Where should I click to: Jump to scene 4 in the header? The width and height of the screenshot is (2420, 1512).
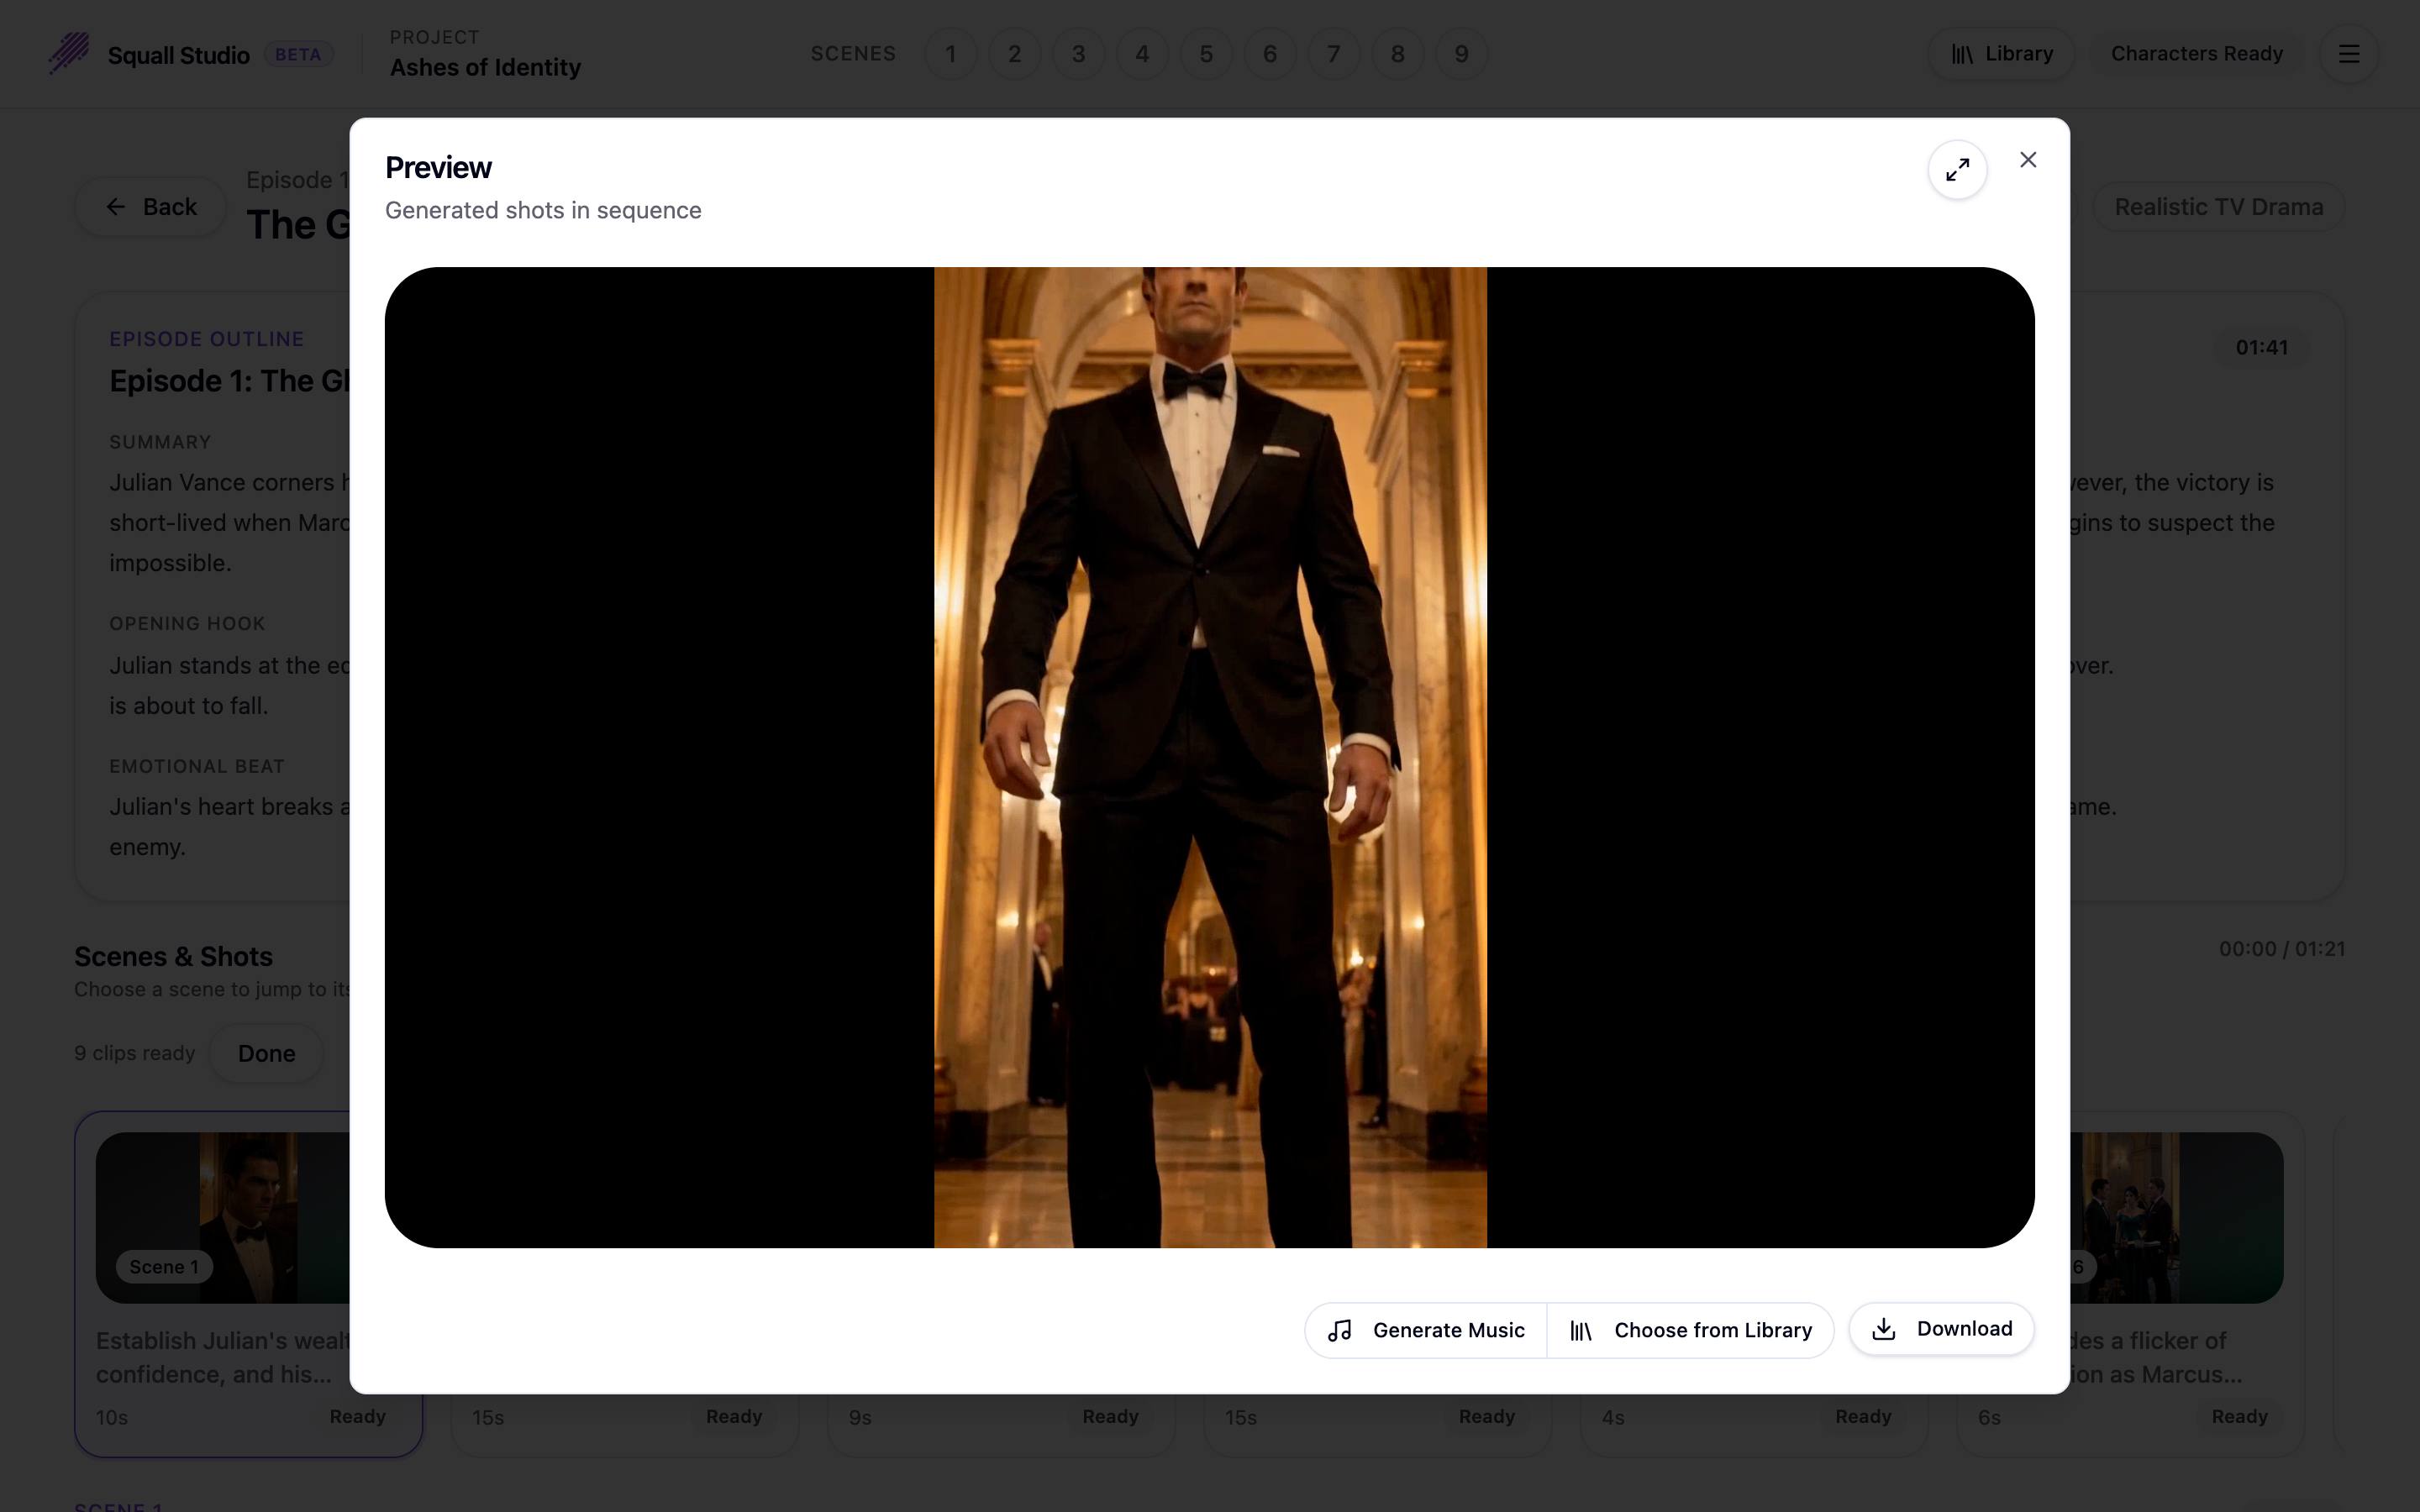(1142, 54)
